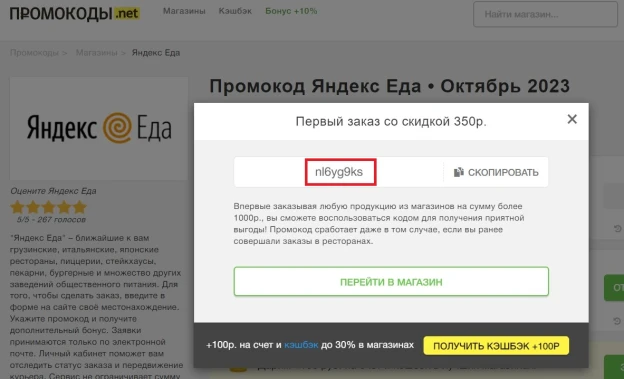Close the promo code popup
Viewport: 624px width, 379px height.
pyautogui.click(x=572, y=119)
